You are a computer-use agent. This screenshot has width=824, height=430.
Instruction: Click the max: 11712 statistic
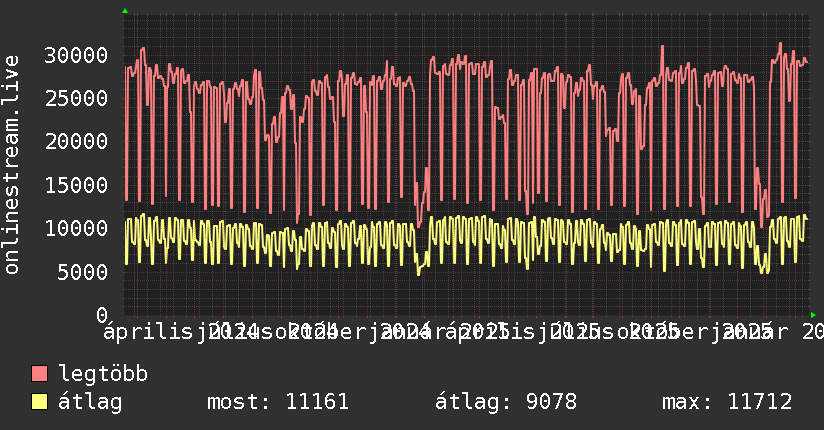(727, 402)
